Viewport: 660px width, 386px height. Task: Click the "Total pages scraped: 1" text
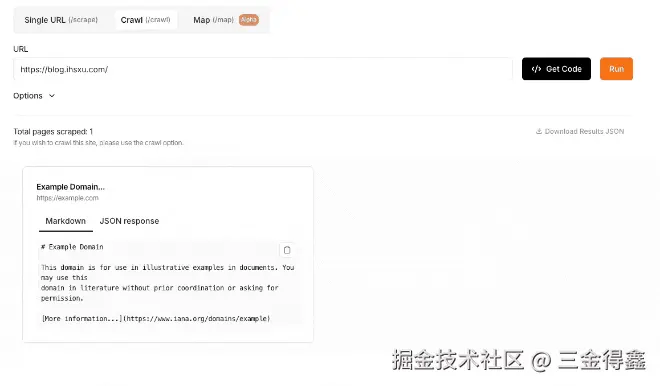(x=53, y=131)
